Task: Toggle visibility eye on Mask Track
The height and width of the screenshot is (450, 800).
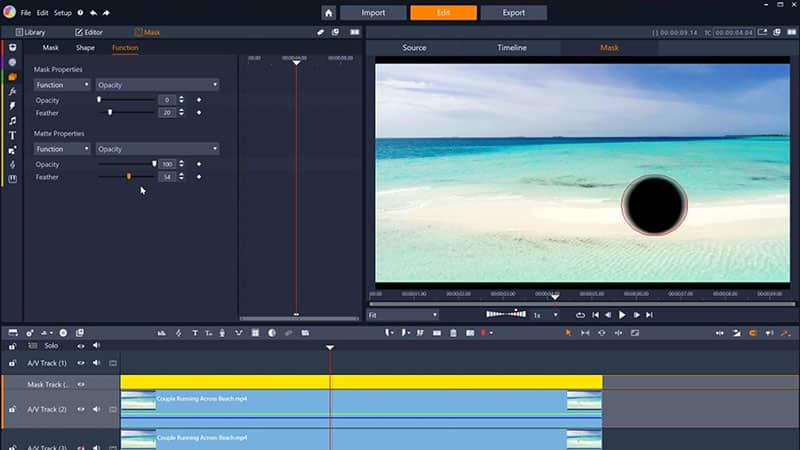Action: click(x=82, y=384)
